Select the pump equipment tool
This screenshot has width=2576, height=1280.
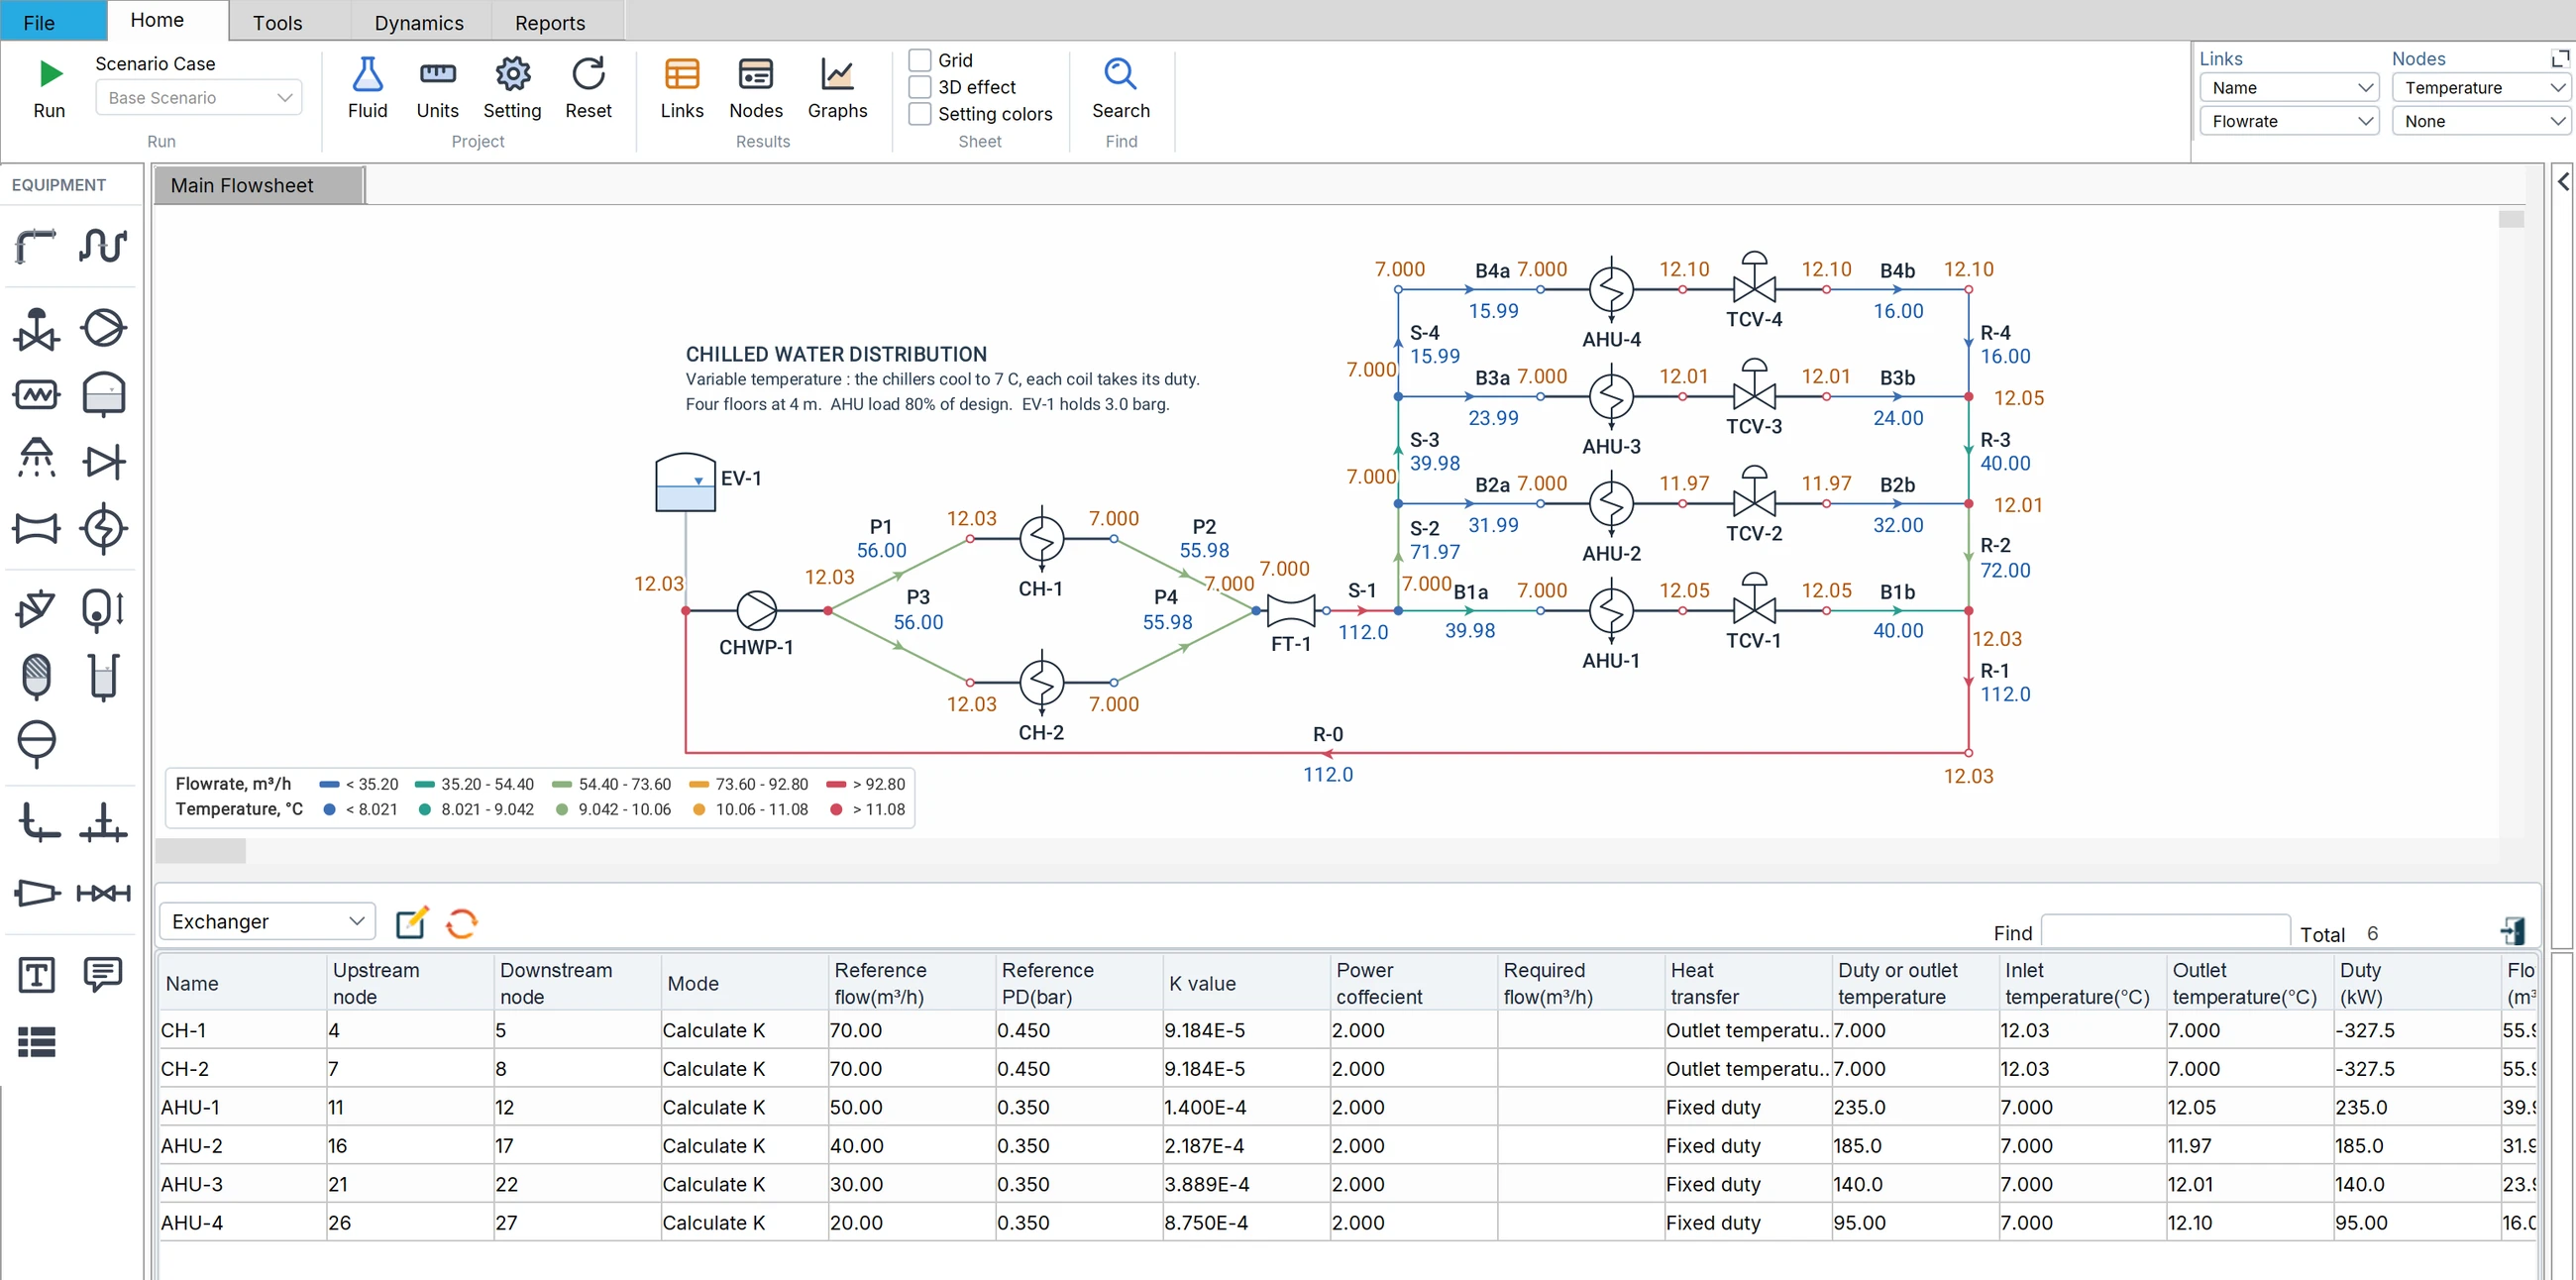[x=103, y=328]
